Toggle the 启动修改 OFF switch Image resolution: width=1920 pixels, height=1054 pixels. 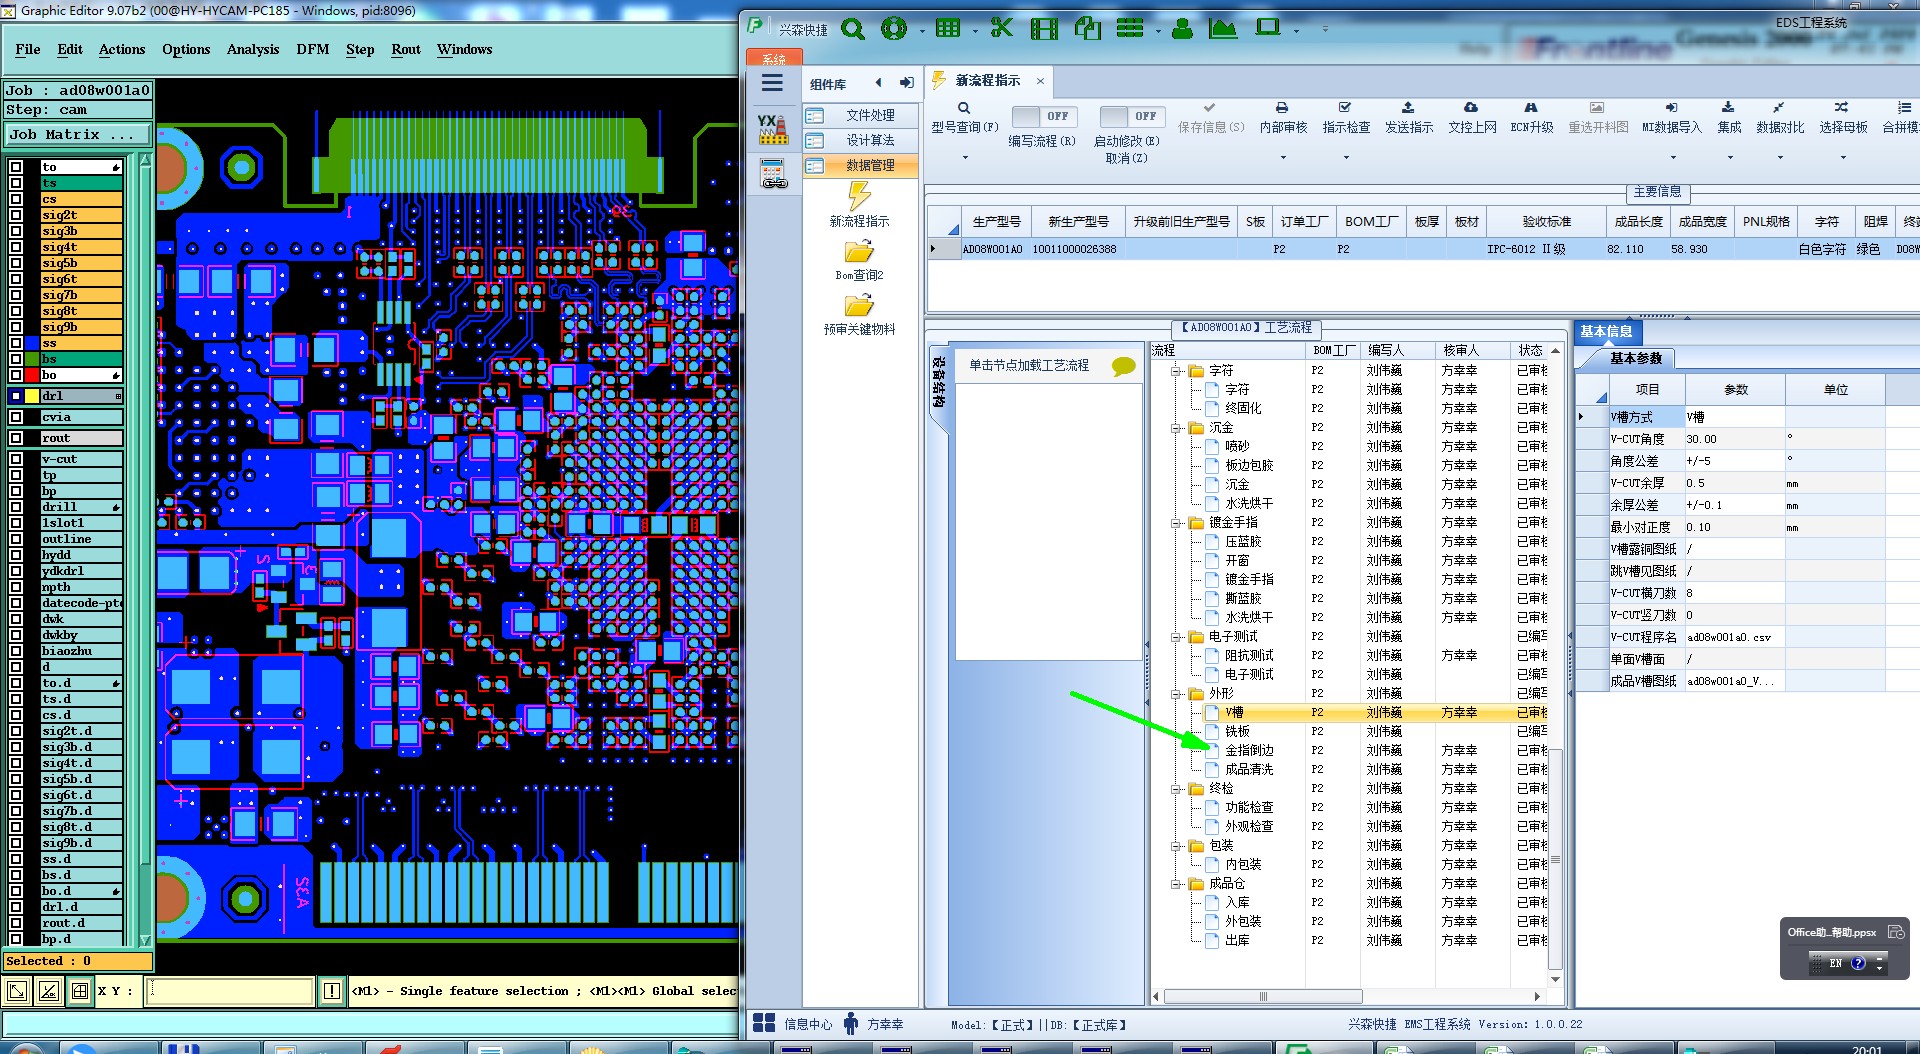click(1130, 116)
